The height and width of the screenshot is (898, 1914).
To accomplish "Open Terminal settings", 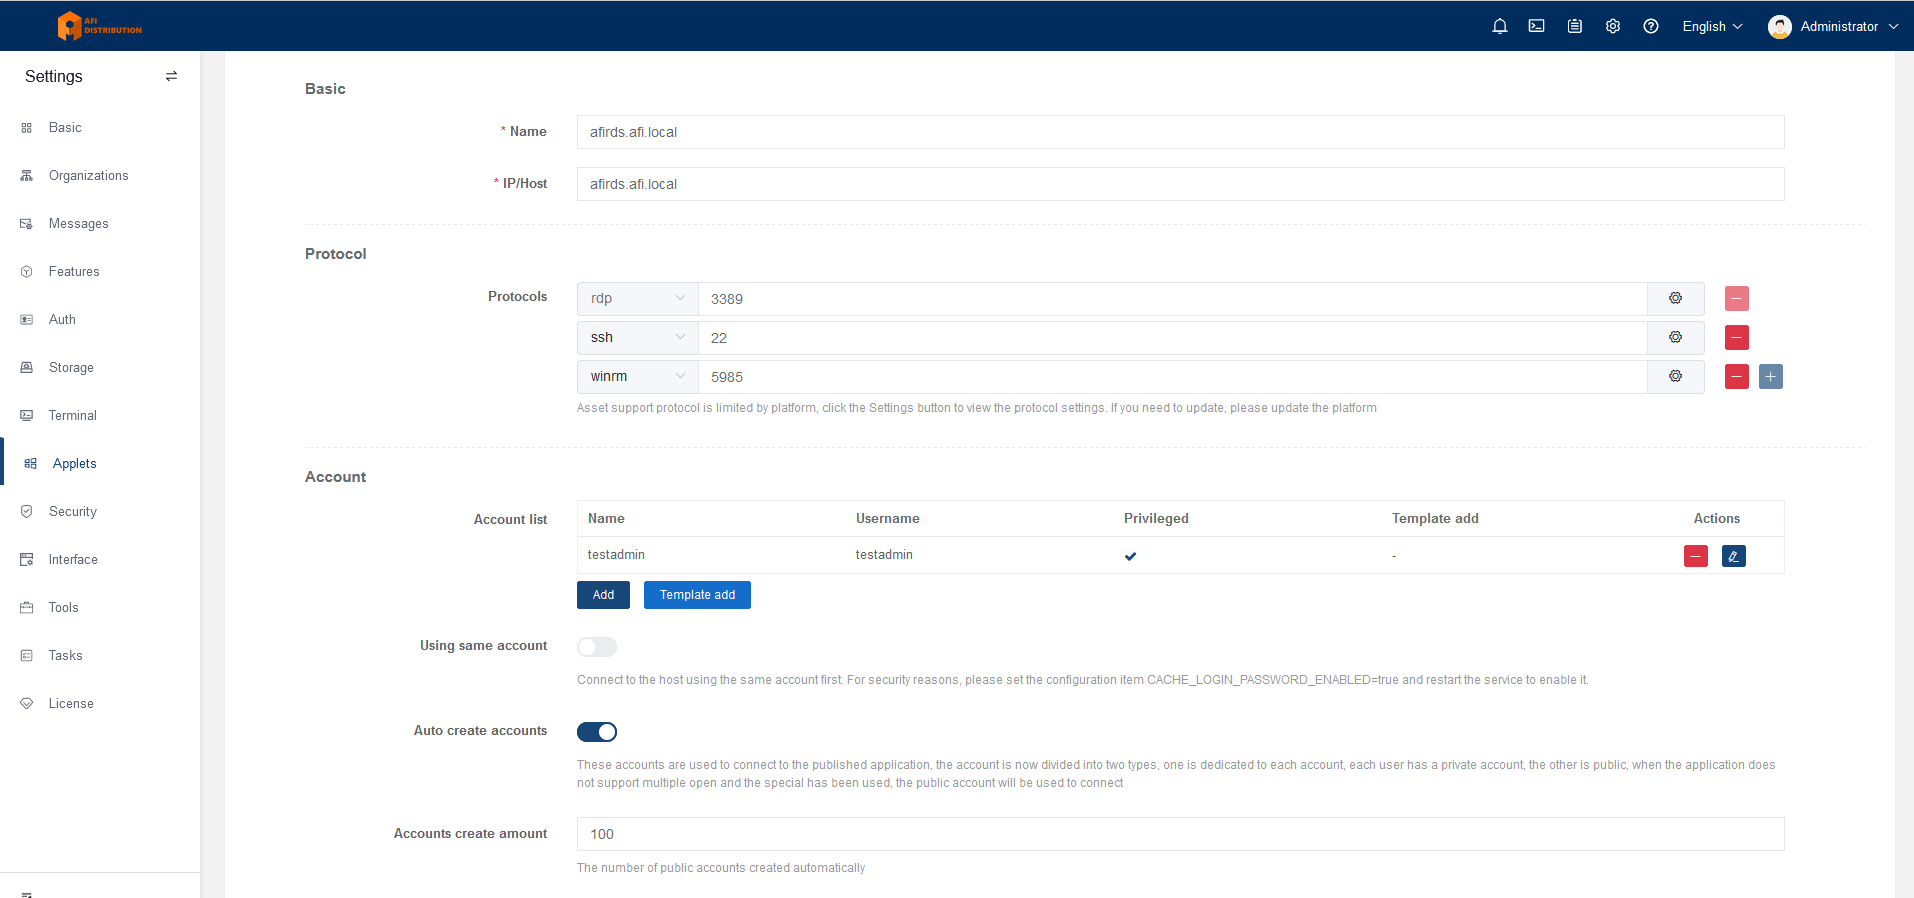I will [x=100, y=415].
